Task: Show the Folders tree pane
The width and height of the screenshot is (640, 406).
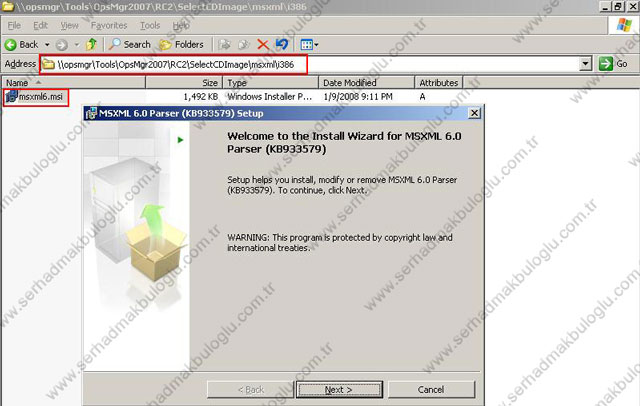Action: 182,44
